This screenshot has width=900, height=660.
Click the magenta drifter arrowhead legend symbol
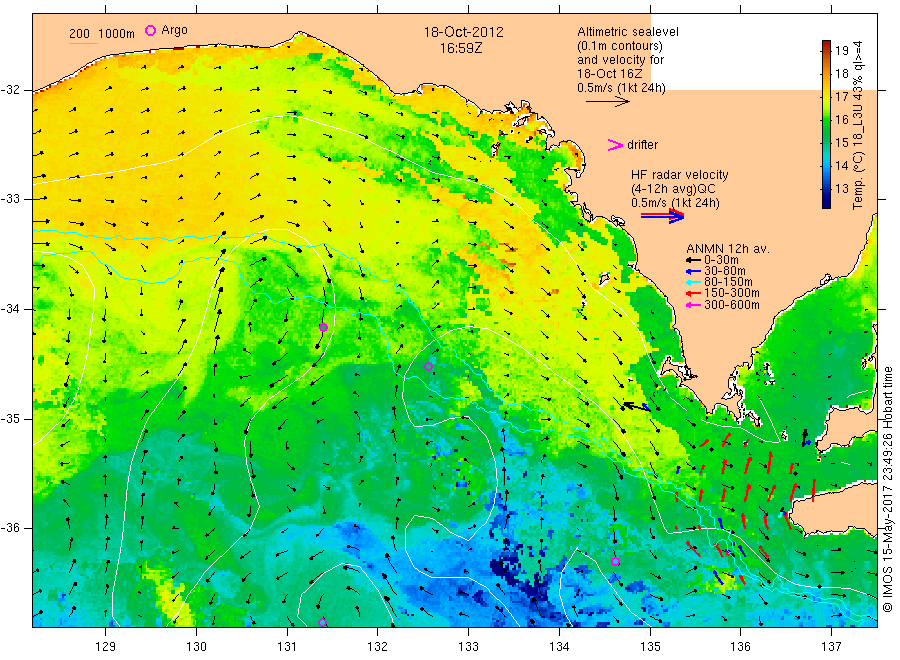[x=615, y=145]
